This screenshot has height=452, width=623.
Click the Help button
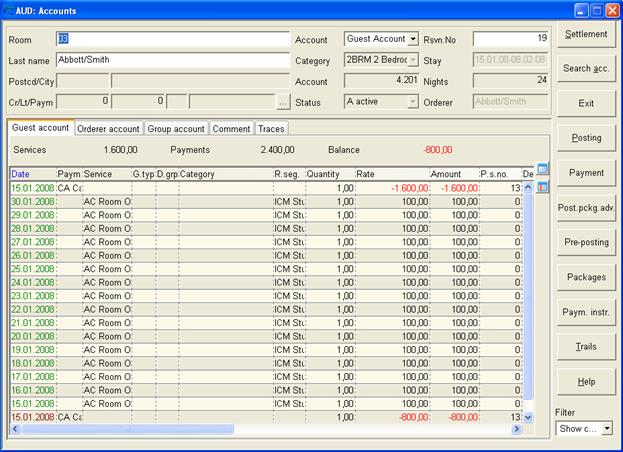pos(586,382)
